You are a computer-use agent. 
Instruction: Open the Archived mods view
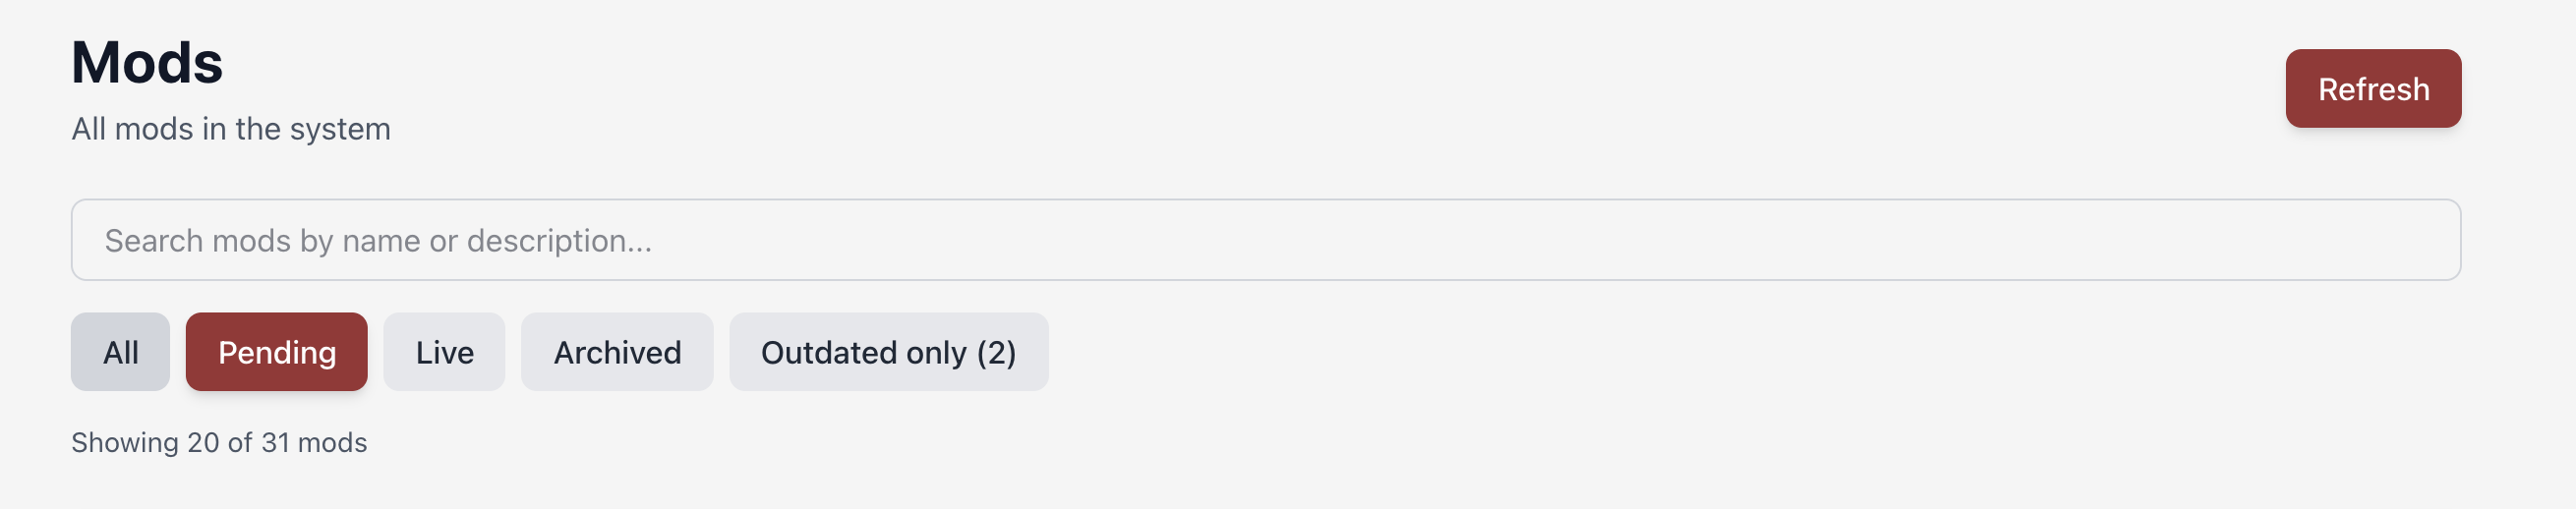[617, 352]
